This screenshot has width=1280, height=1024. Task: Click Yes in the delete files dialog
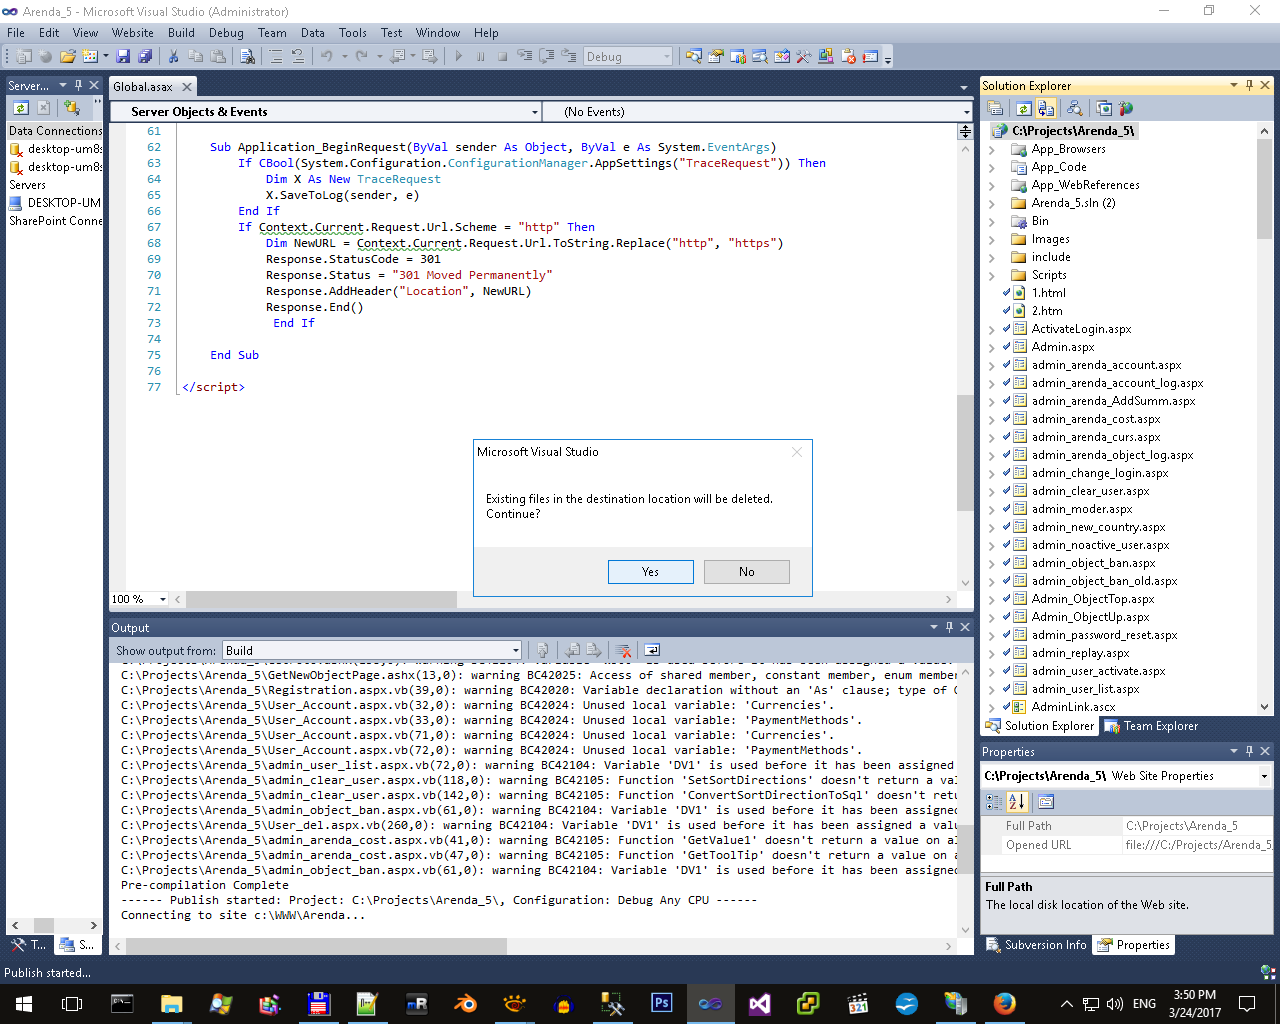[650, 572]
